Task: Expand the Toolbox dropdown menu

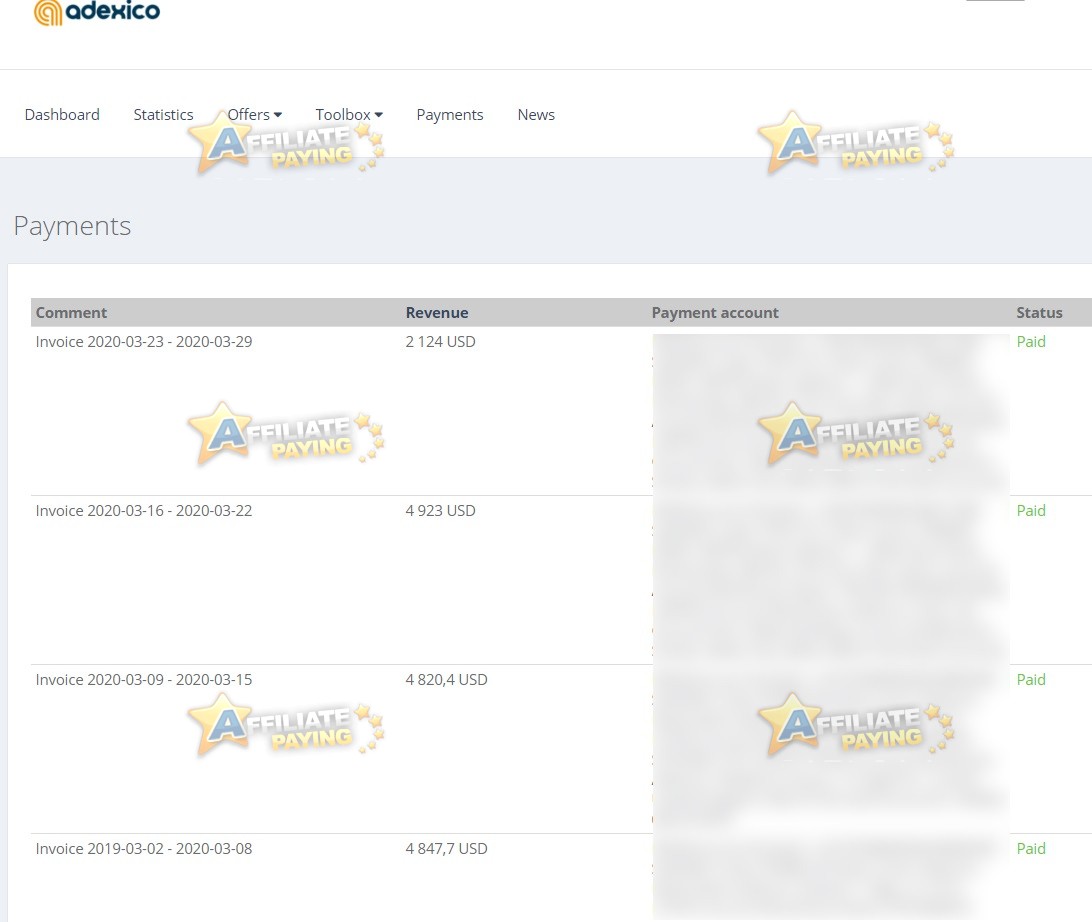Action: [x=349, y=115]
